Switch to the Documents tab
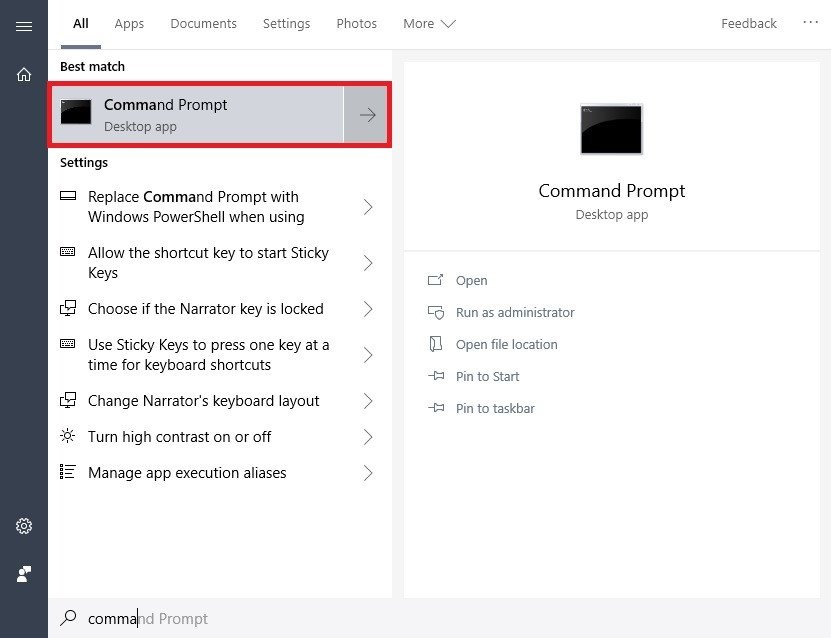This screenshot has height=638, width=831. click(203, 23)
